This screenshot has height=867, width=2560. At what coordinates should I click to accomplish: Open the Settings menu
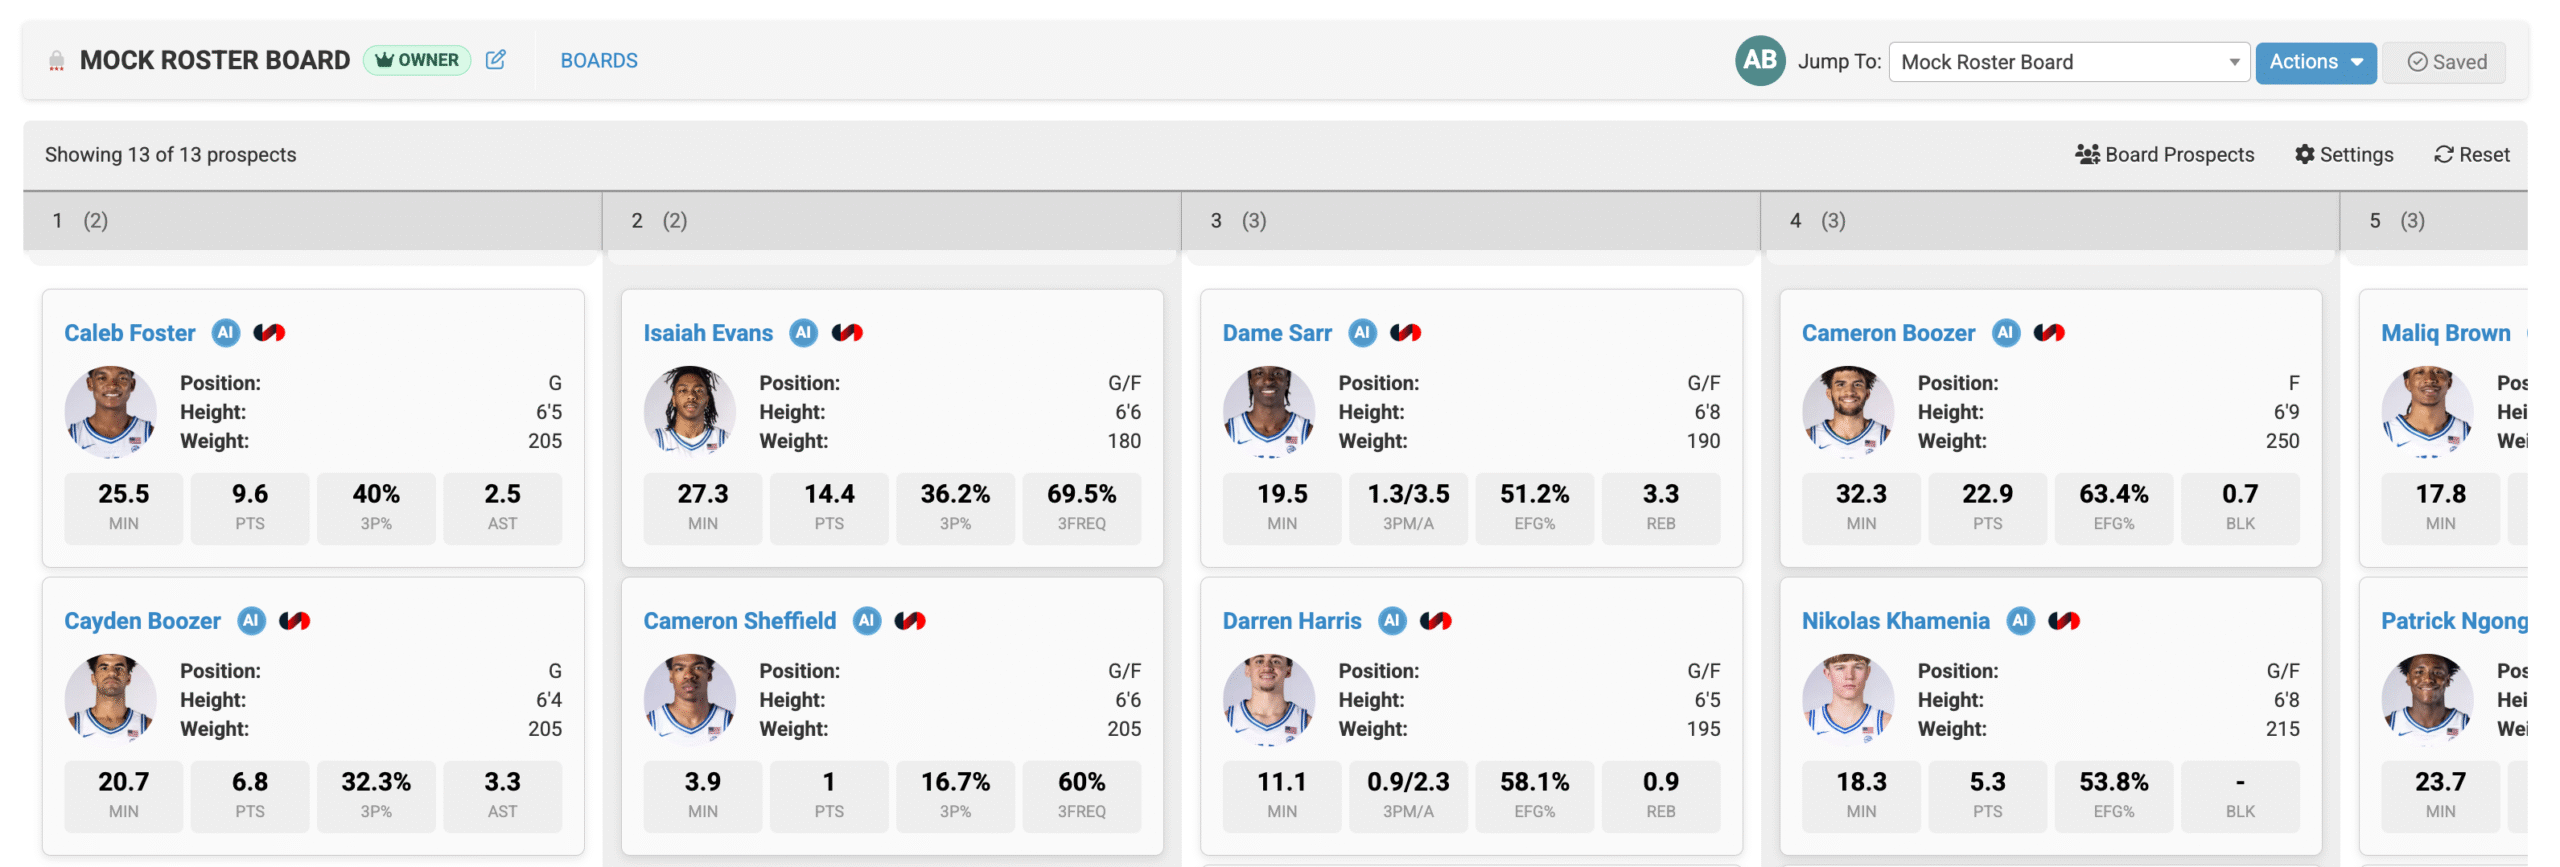click(x=2344, y=155)
